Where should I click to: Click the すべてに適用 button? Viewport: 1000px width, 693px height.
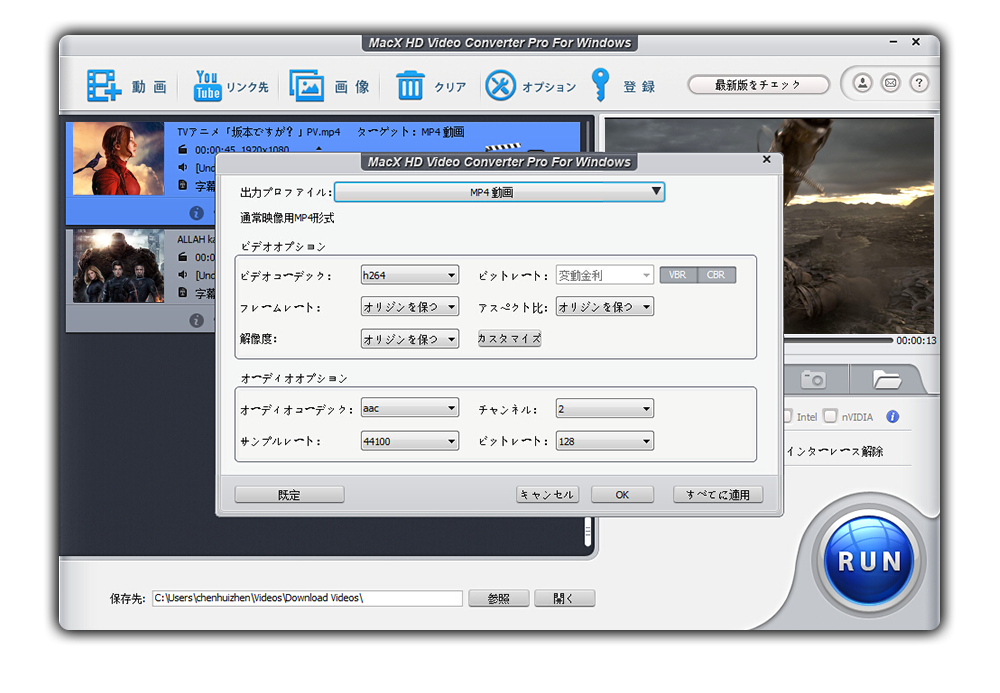coord(718,495)
